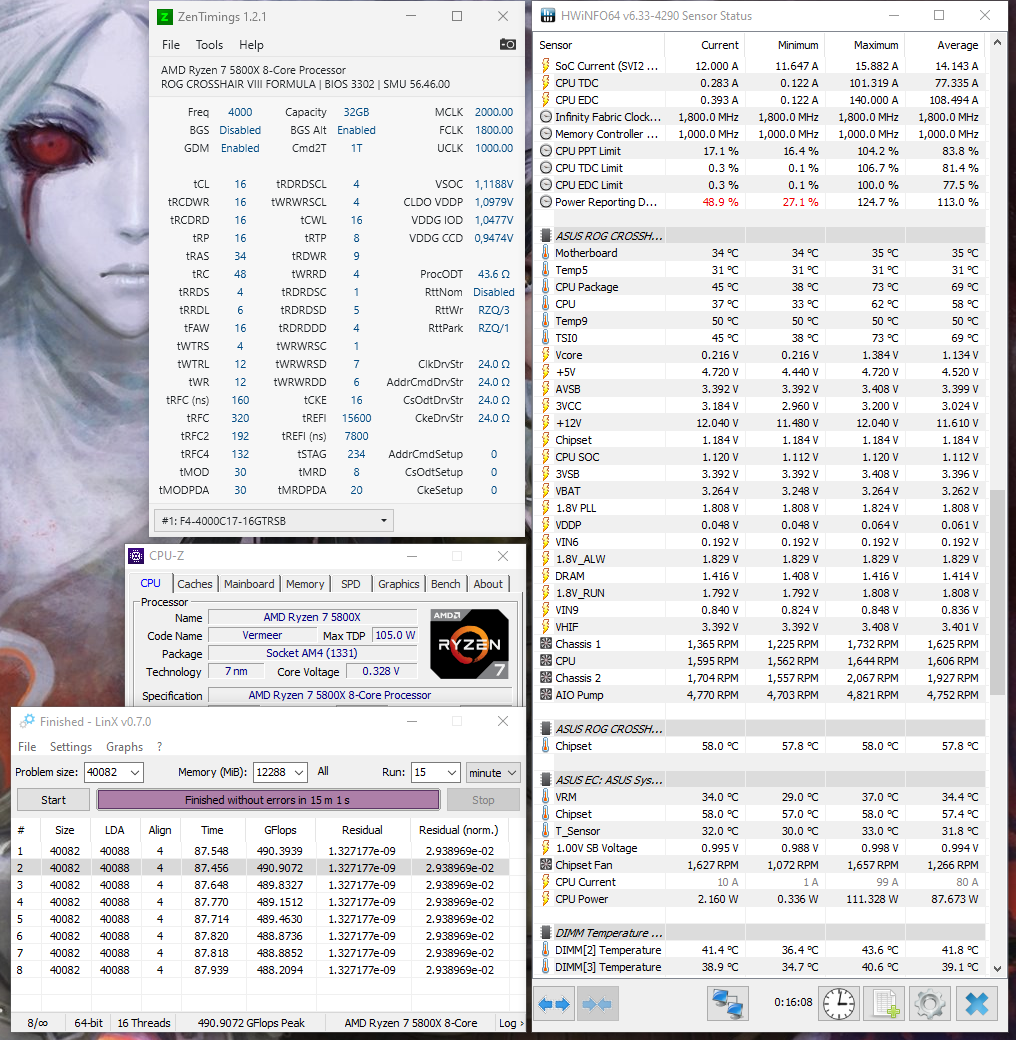Click the CPU Power lightning icon
This screenshot has width=1016, height=1040.
(x=545, y=899)
